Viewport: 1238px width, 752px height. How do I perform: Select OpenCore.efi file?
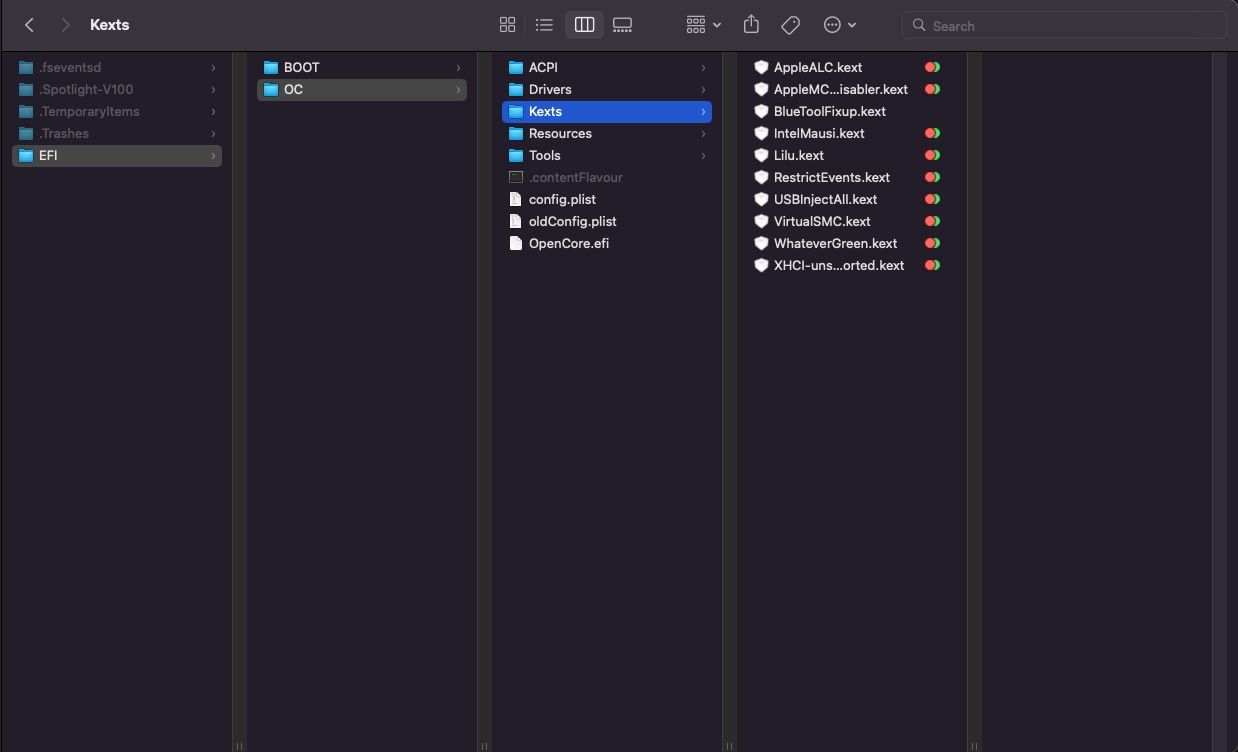point(607,243)
